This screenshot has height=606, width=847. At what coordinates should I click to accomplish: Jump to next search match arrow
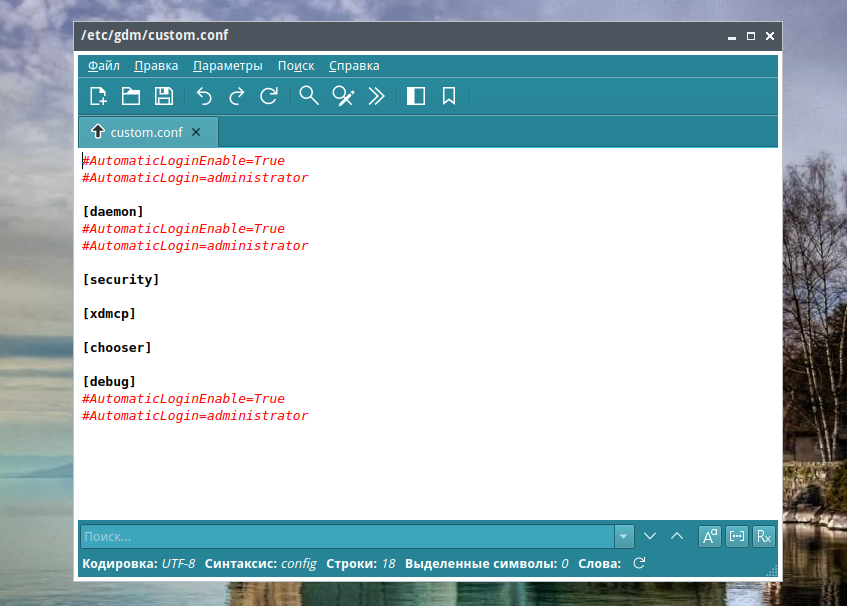point(650,536)
